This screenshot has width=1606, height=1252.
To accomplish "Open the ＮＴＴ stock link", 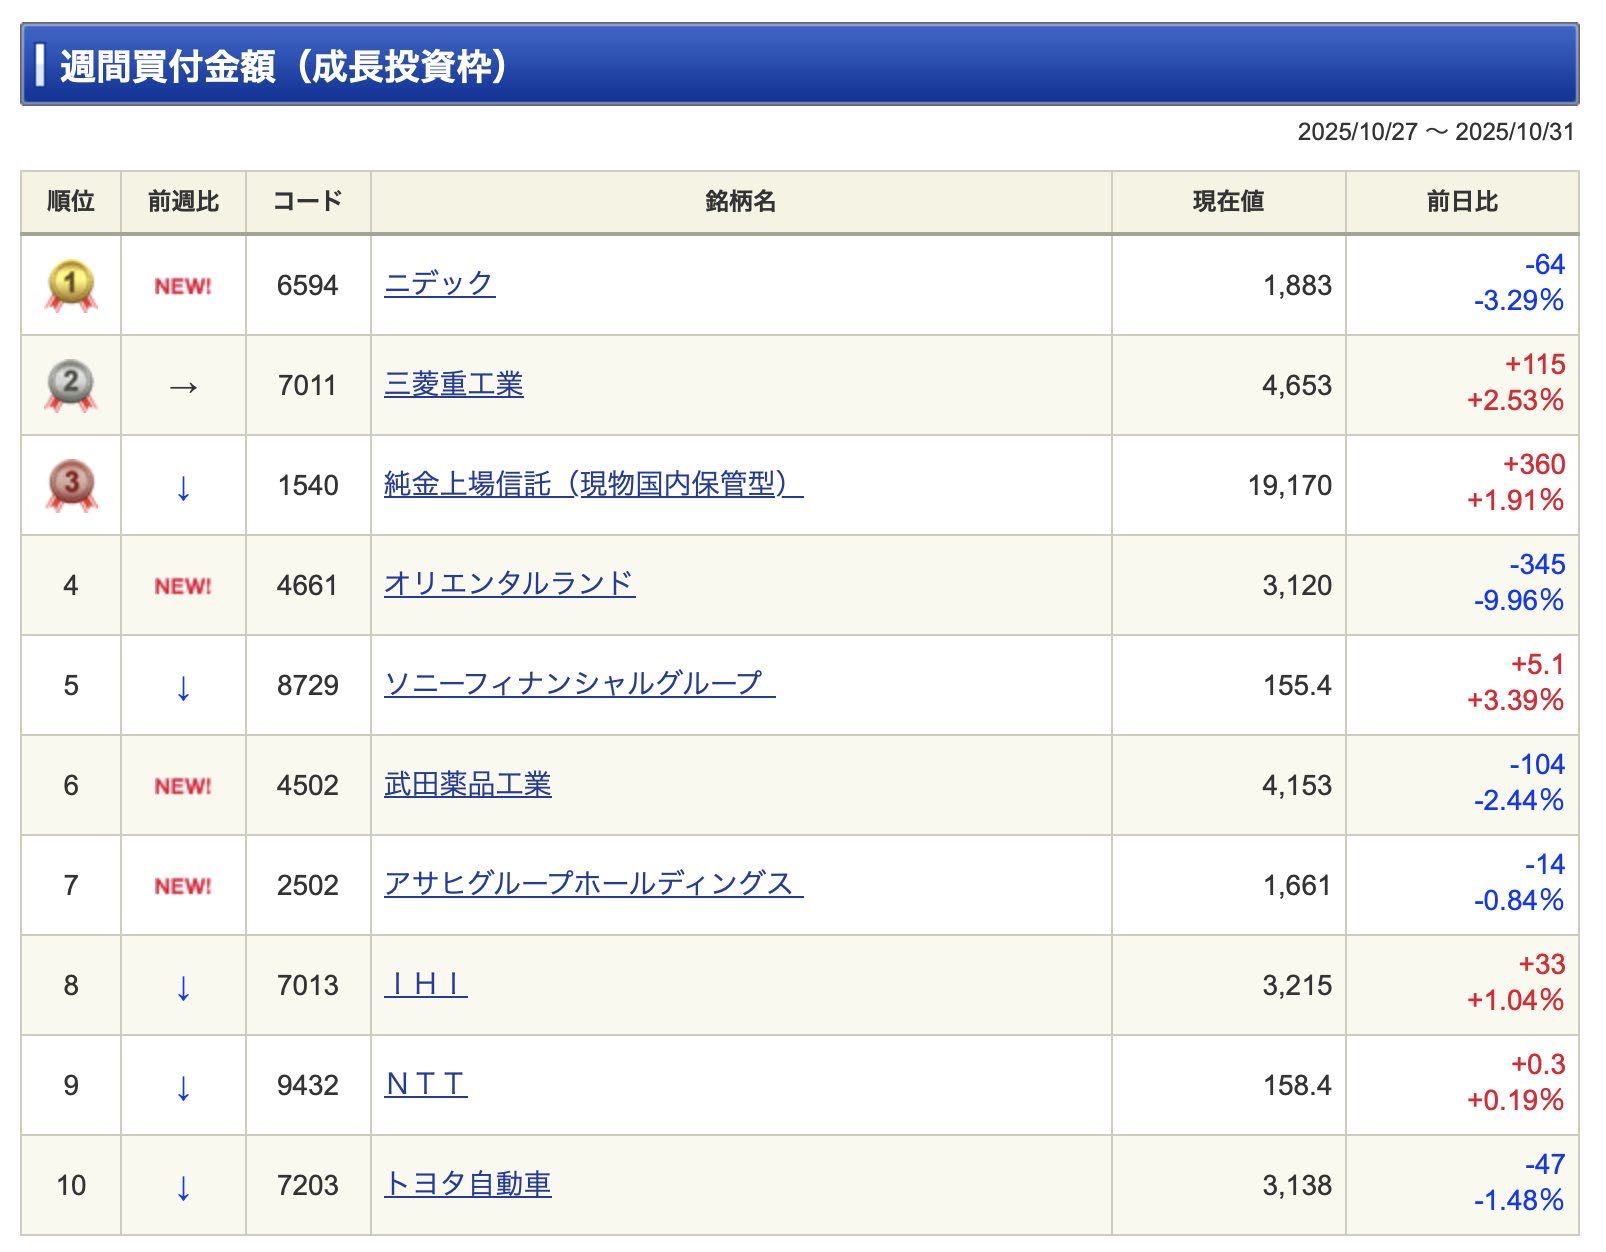I will click(x=425, y=1084).
